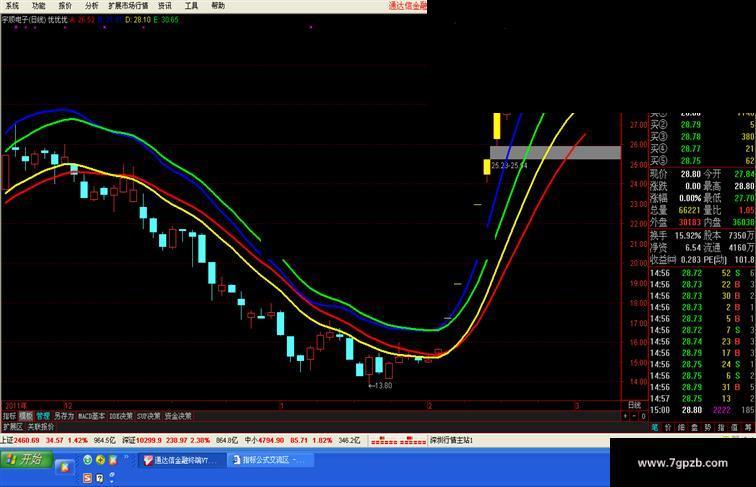Click the gray price zone 25.23-25.14
This screenshot has height=487, width=756.
(x=555, y=152)
